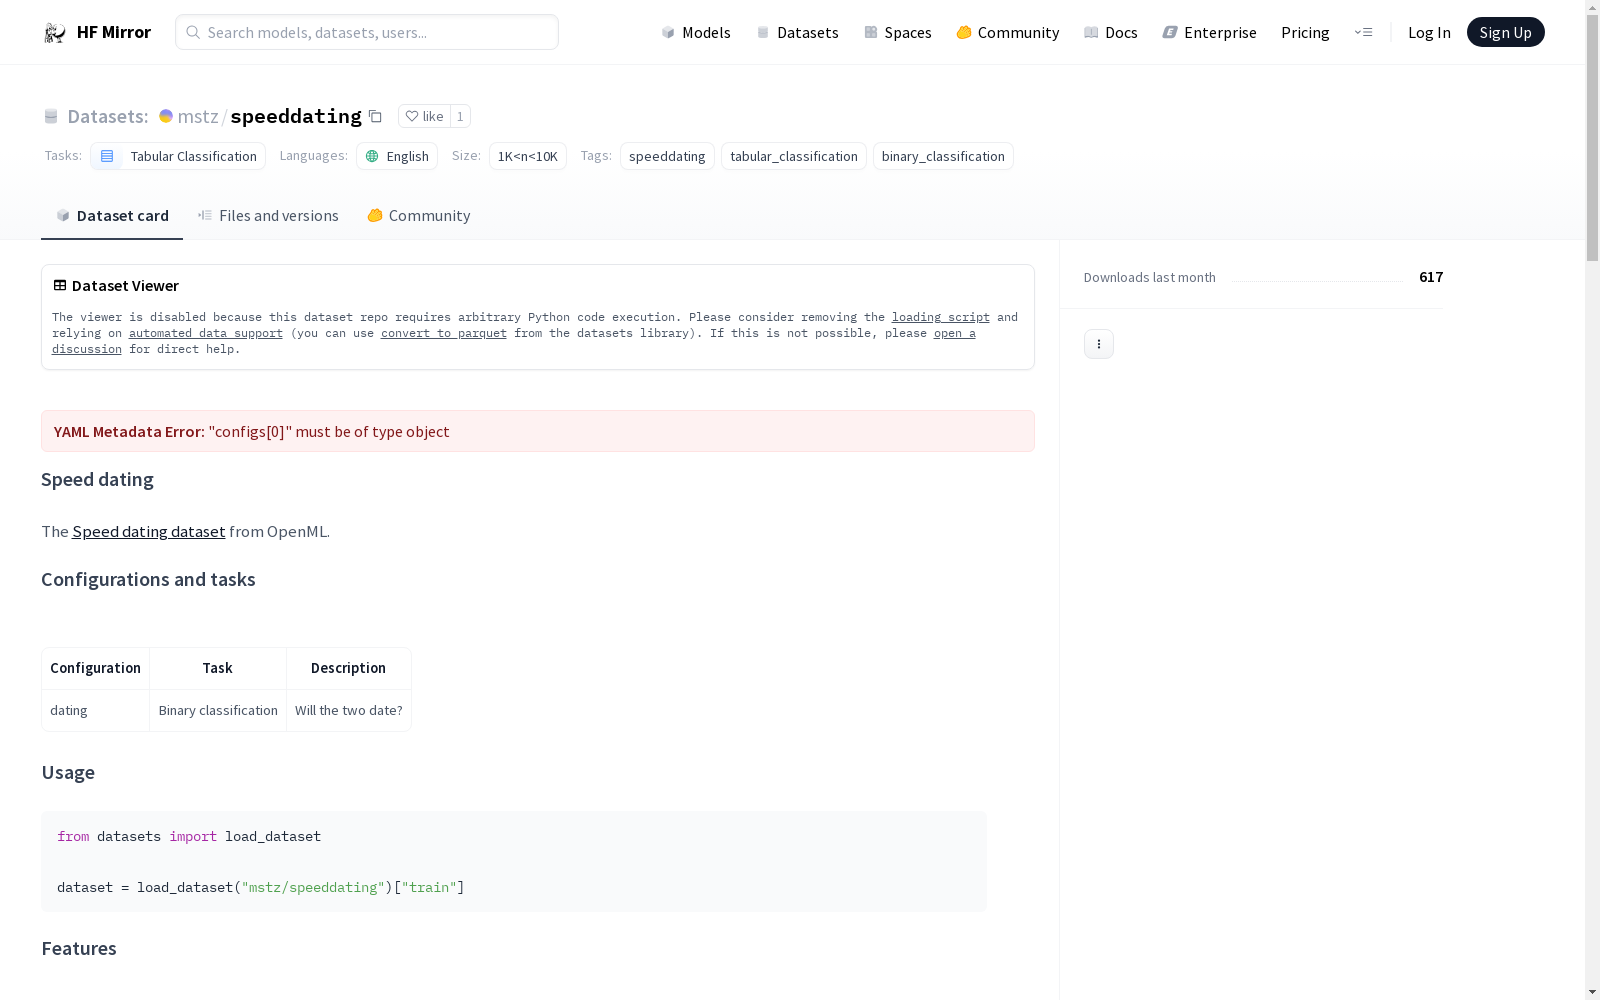Focus the search models, datasets, users field
Viewport: 1600px width, 1000px height.
point(367,32)
